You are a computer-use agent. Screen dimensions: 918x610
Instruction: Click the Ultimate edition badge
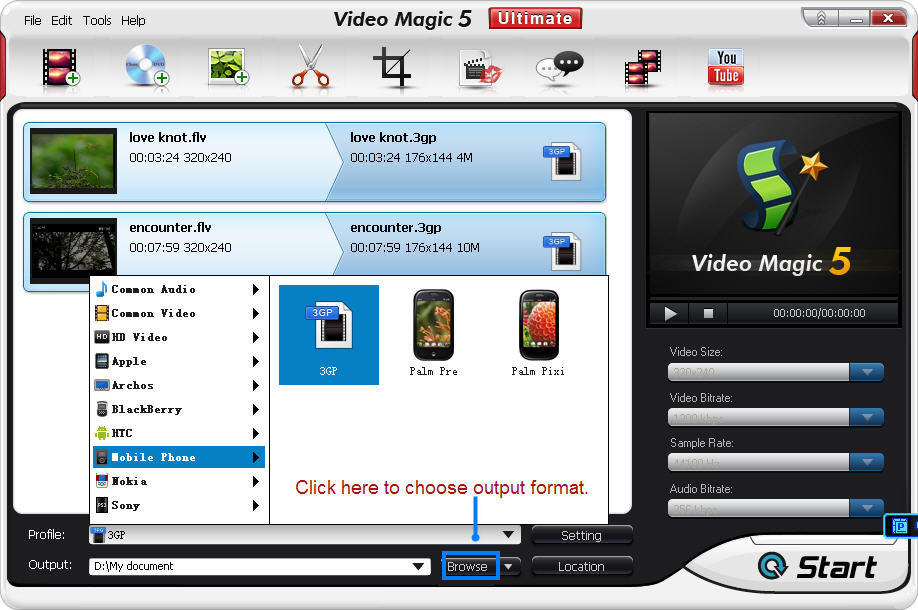point(535,18)
